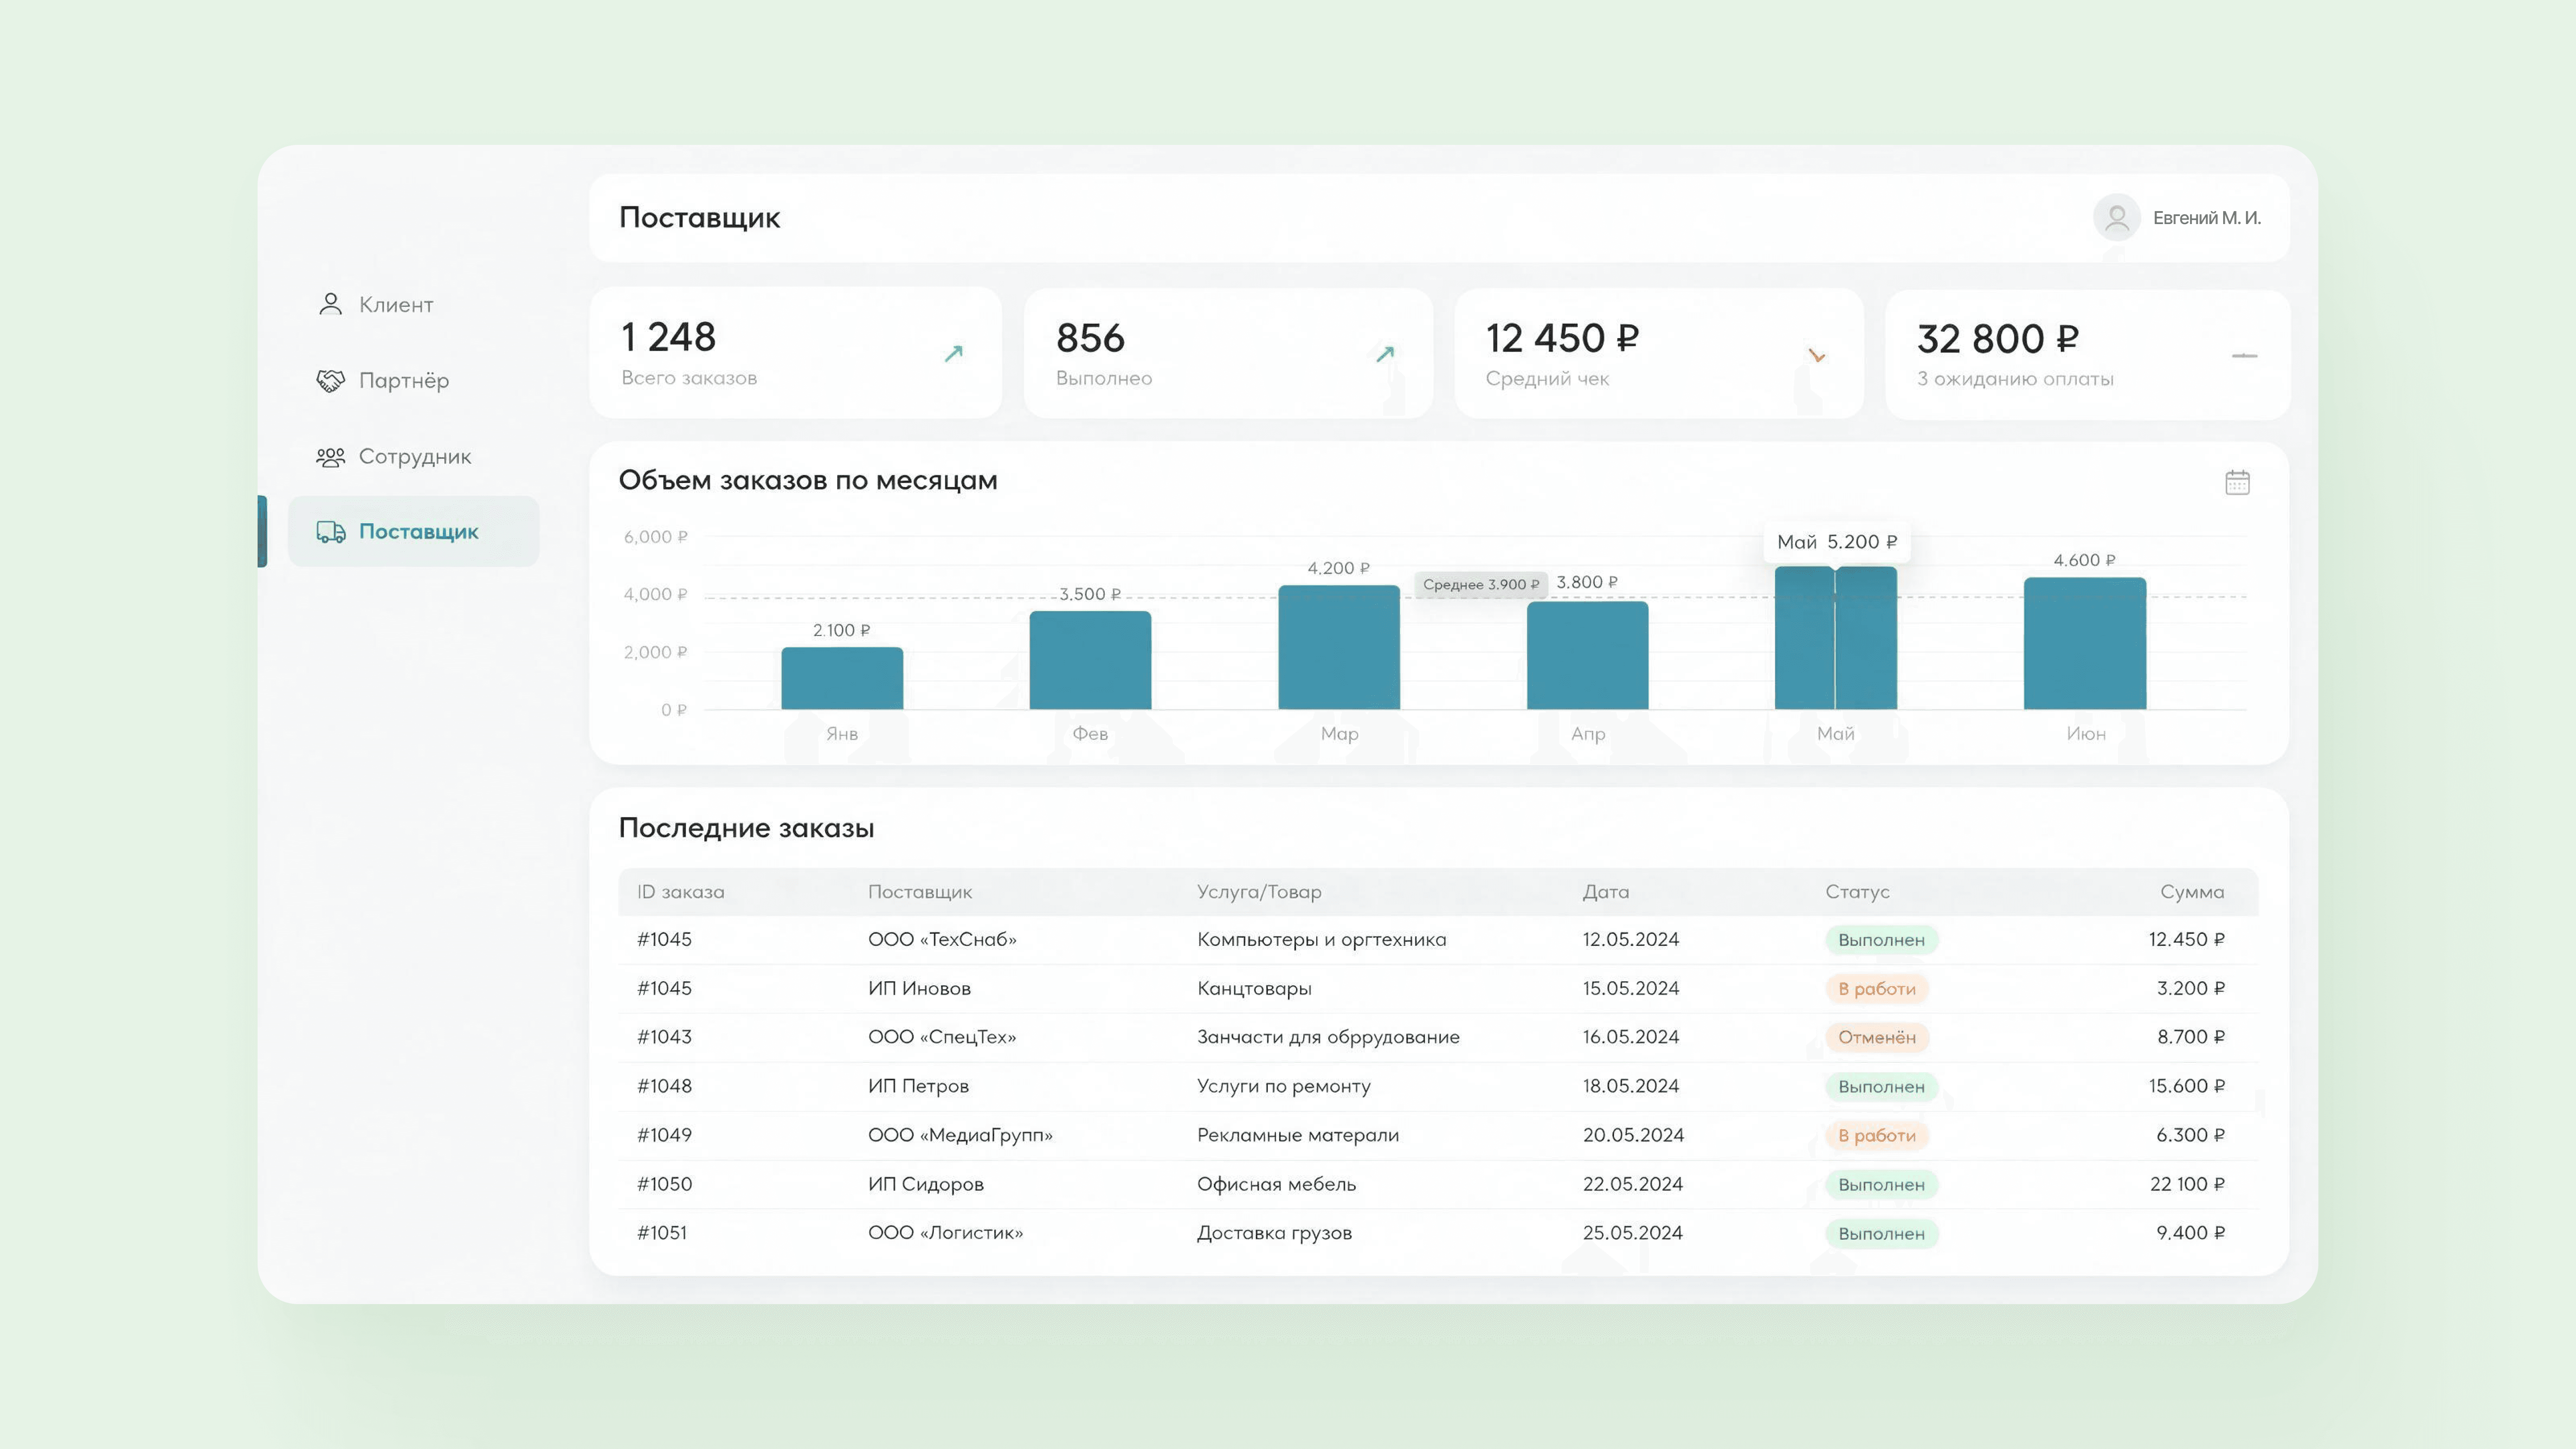The image size is (2576, 1449).
Task: Click the truck icon beside Поставщик
Action: [x=331, y=532]
